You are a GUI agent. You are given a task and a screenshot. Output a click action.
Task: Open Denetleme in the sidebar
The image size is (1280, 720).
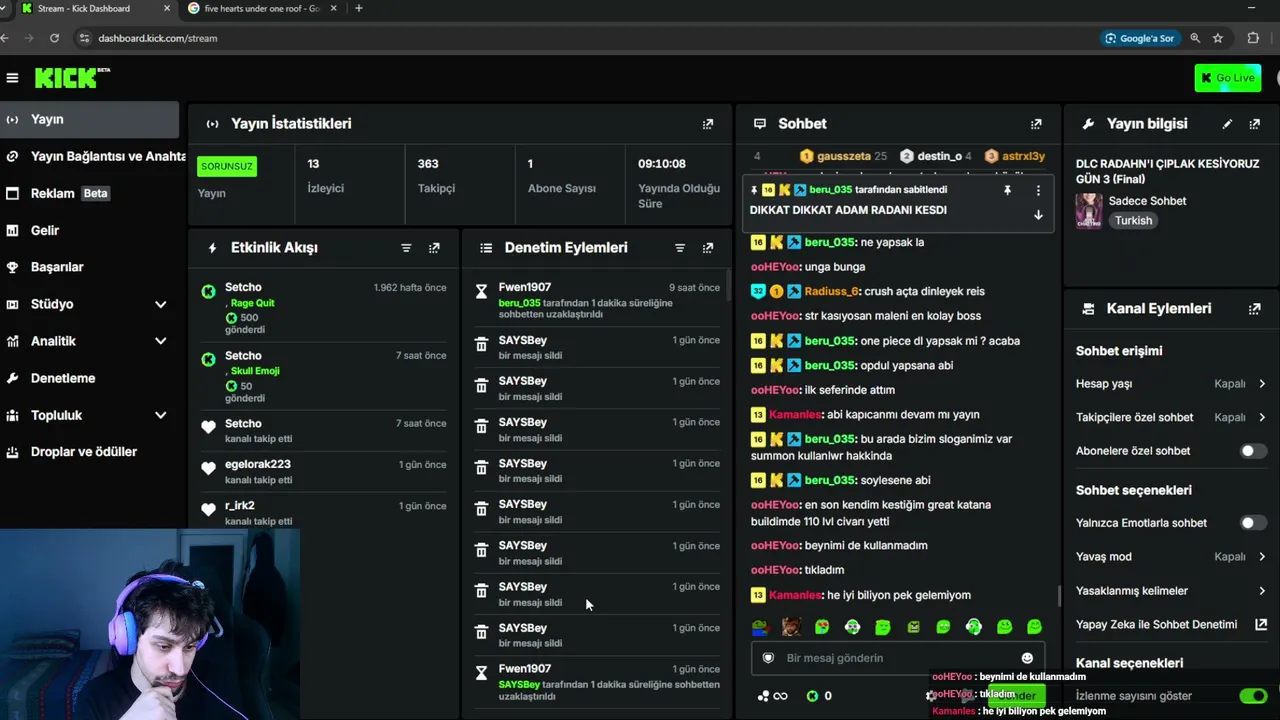point(90,378)
